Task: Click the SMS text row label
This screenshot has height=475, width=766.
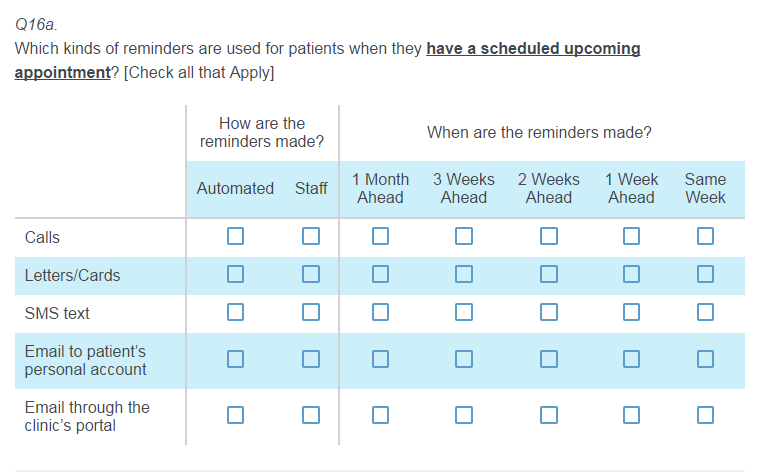Action: coord(57,313)
